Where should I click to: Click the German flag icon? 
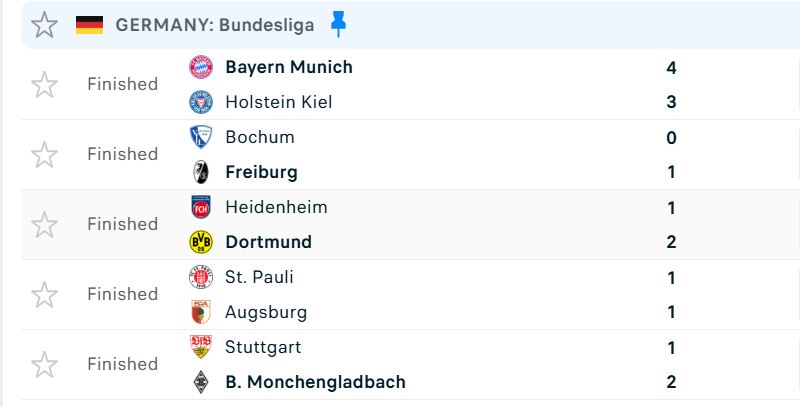(x=89, y=25)
